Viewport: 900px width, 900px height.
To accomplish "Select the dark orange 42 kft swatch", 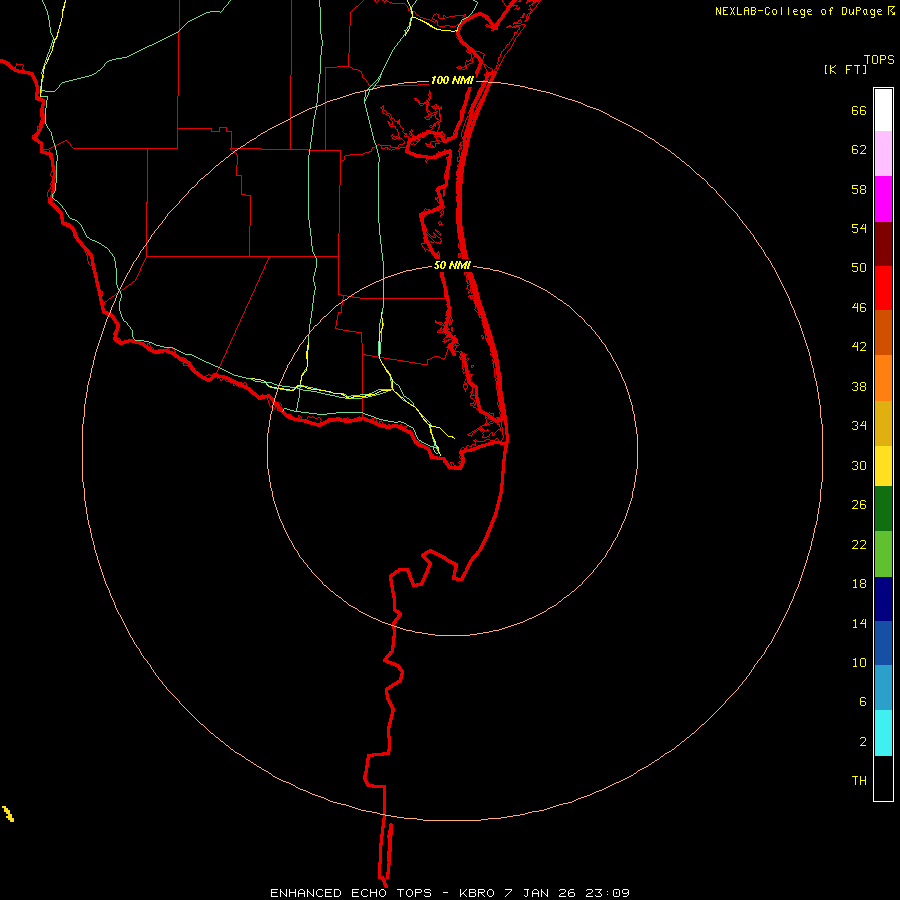I will click(883, 332).
